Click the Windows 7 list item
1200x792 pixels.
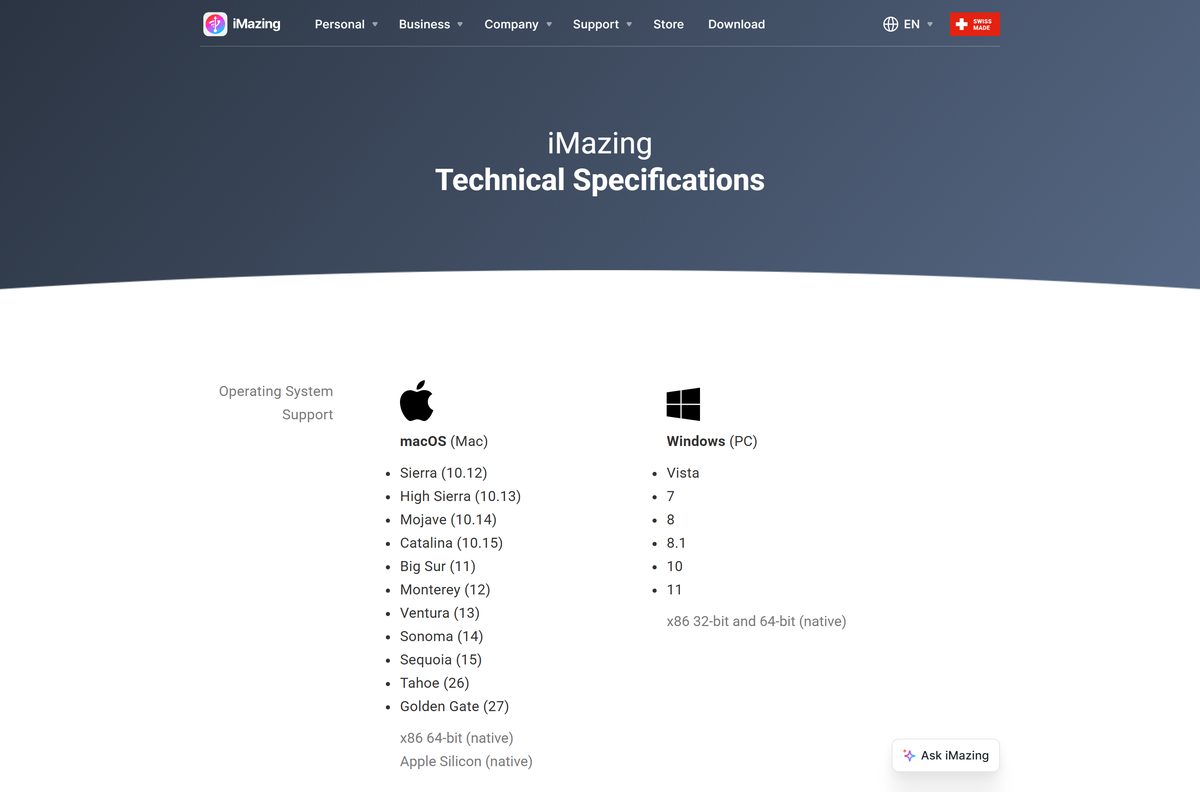click(671, 496)
